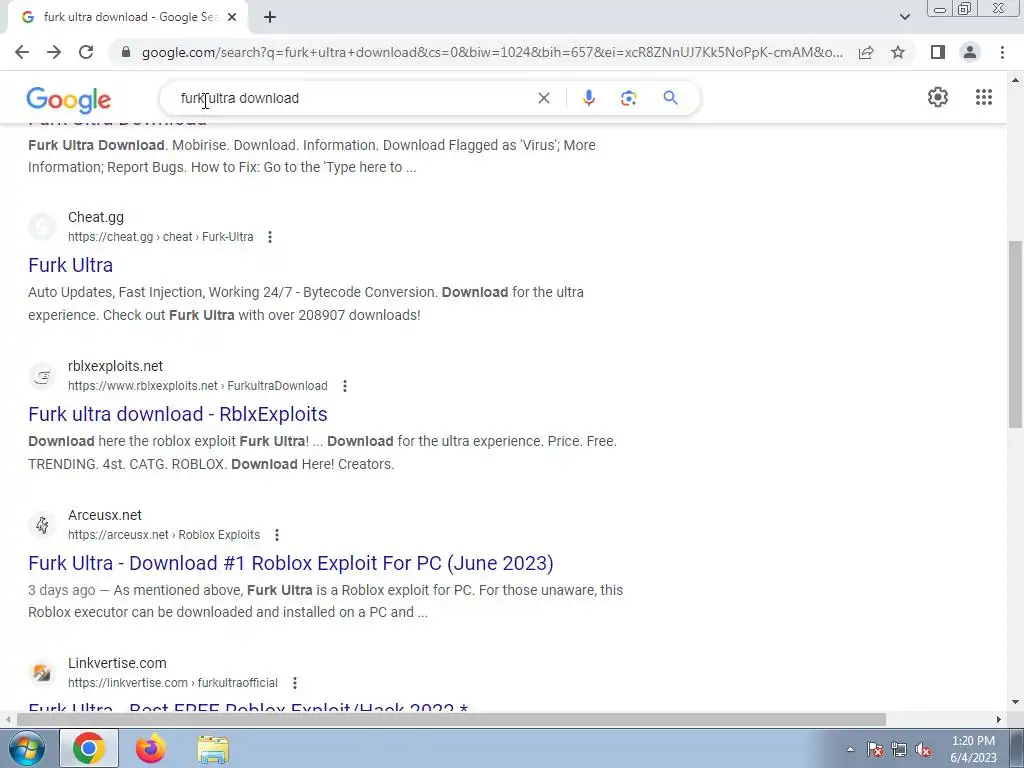Open Google quick settings gear
1024x768 pixels.
pos(938,97)
